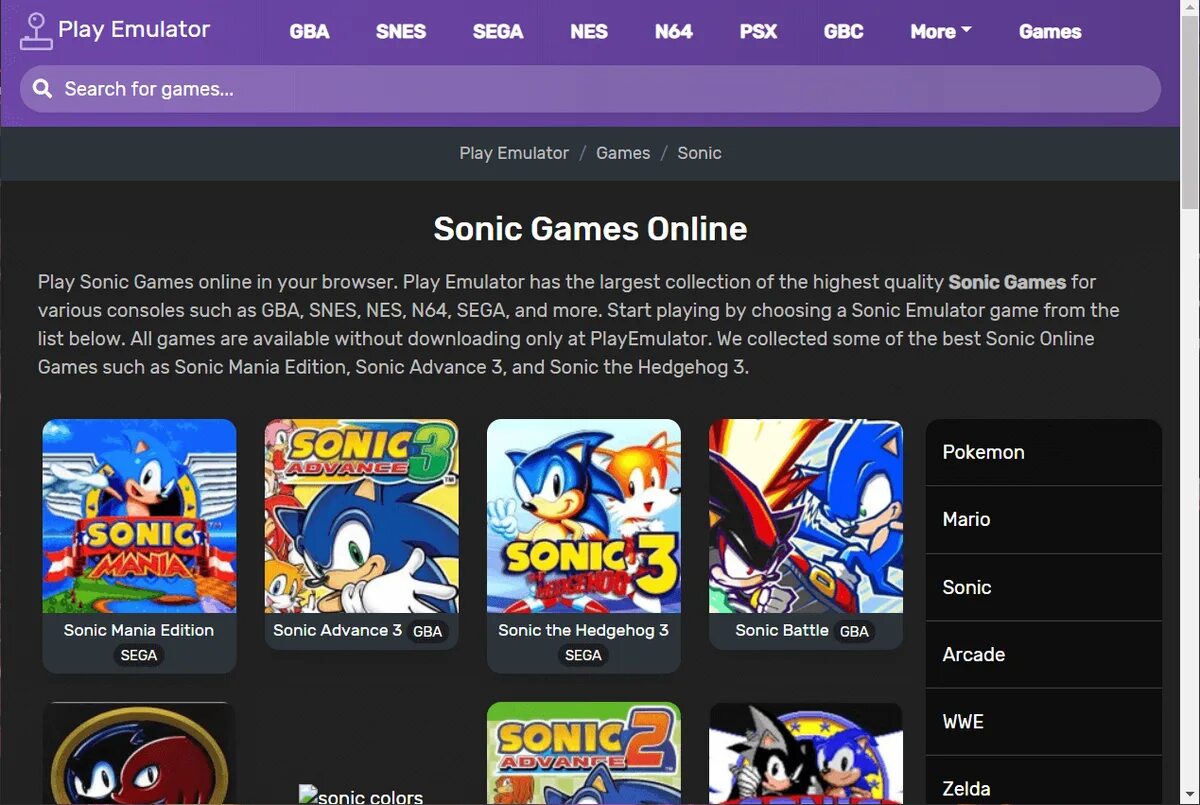Click the Sonic Mania Edition title
Screen dimensions: 1200x805
point(139,630)
